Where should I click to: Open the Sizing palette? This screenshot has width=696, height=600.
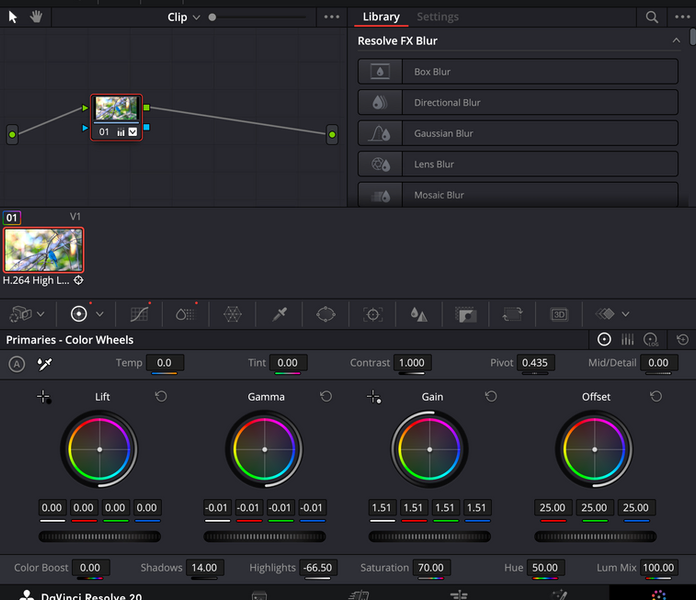click(x=512, y=314)
